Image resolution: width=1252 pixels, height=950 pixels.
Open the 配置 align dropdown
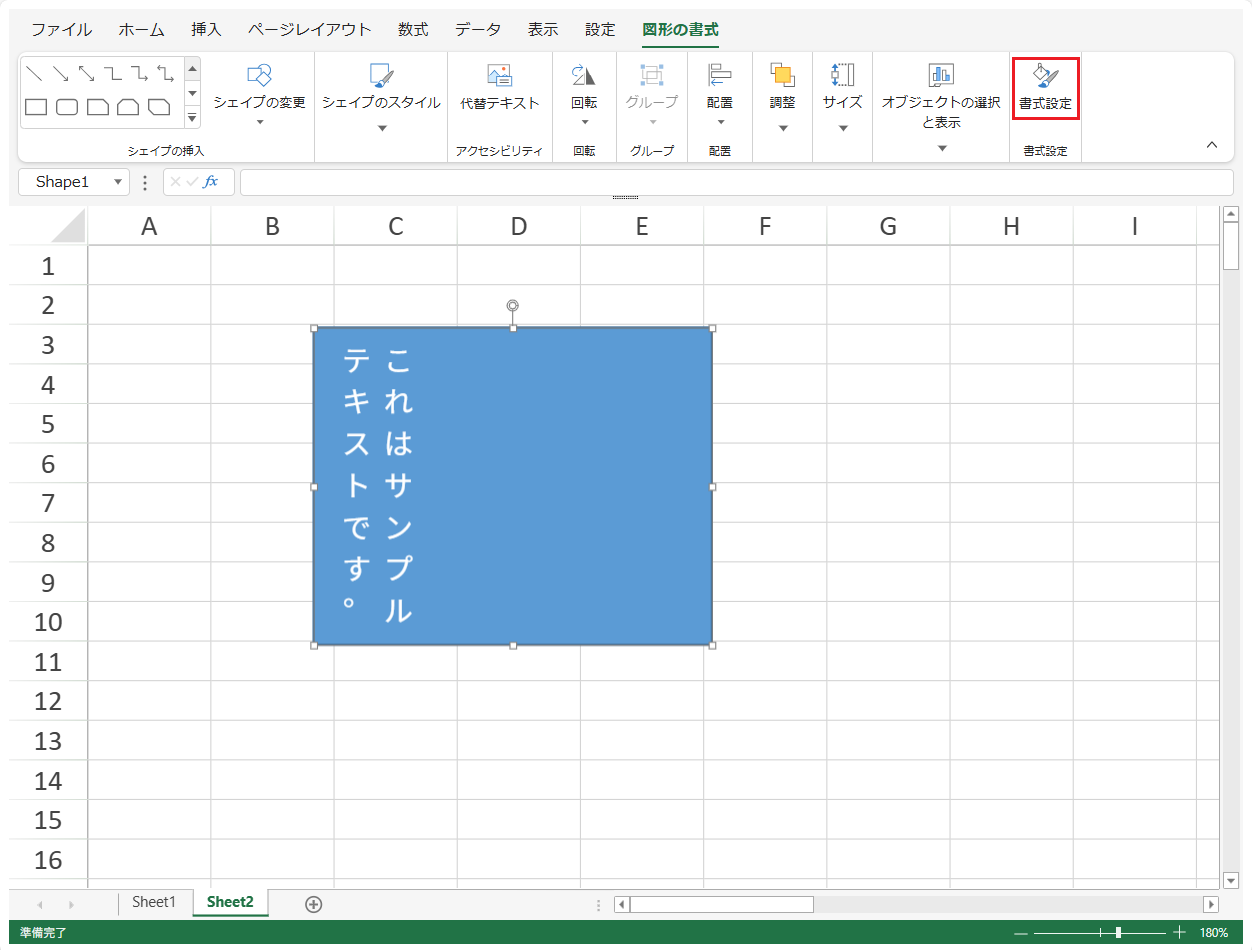pos(720,123)
